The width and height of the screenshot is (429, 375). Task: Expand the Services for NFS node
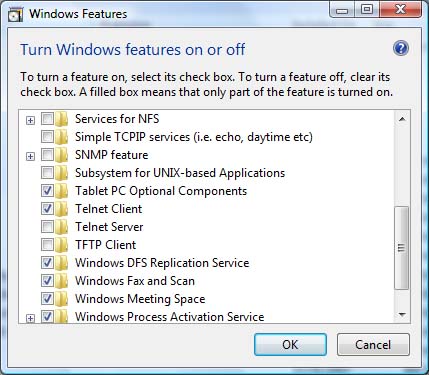point(30,120)
